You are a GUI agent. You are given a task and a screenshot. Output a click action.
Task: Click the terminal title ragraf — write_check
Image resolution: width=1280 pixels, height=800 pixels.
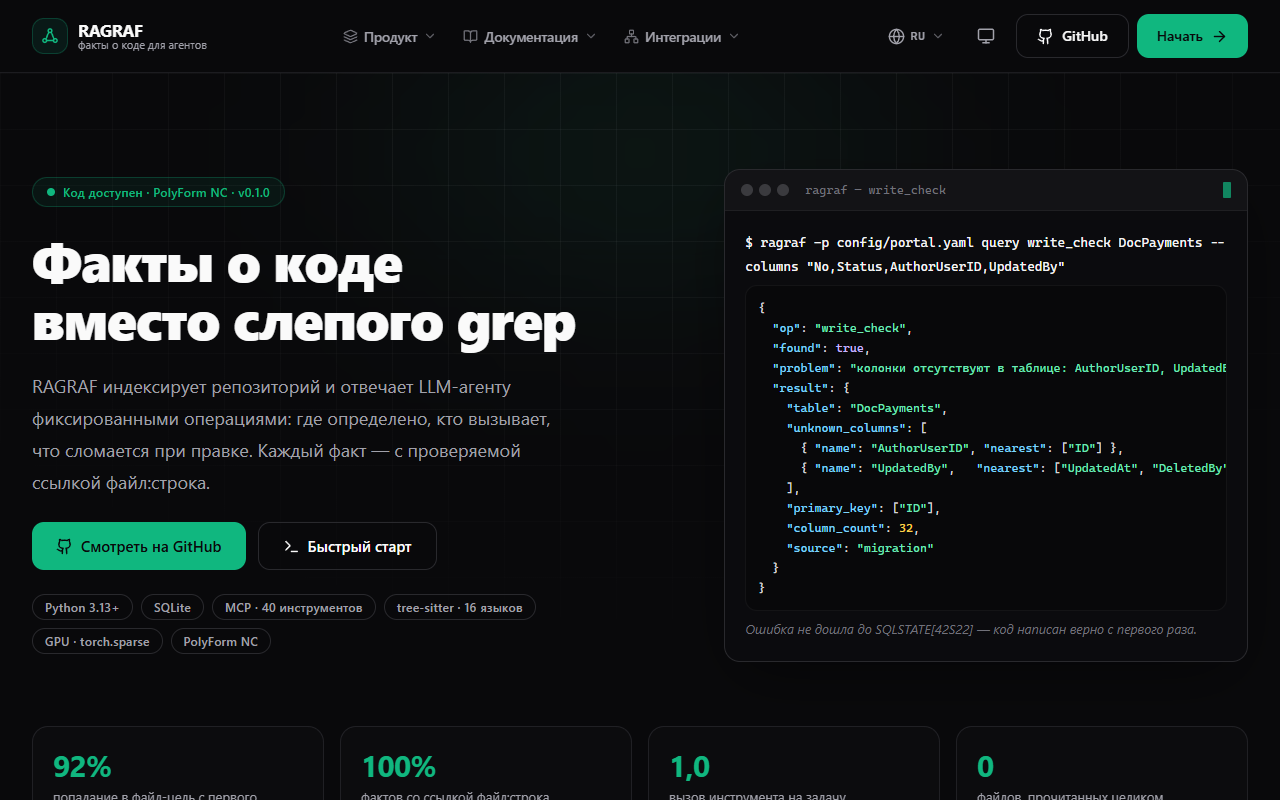(875, 190)
